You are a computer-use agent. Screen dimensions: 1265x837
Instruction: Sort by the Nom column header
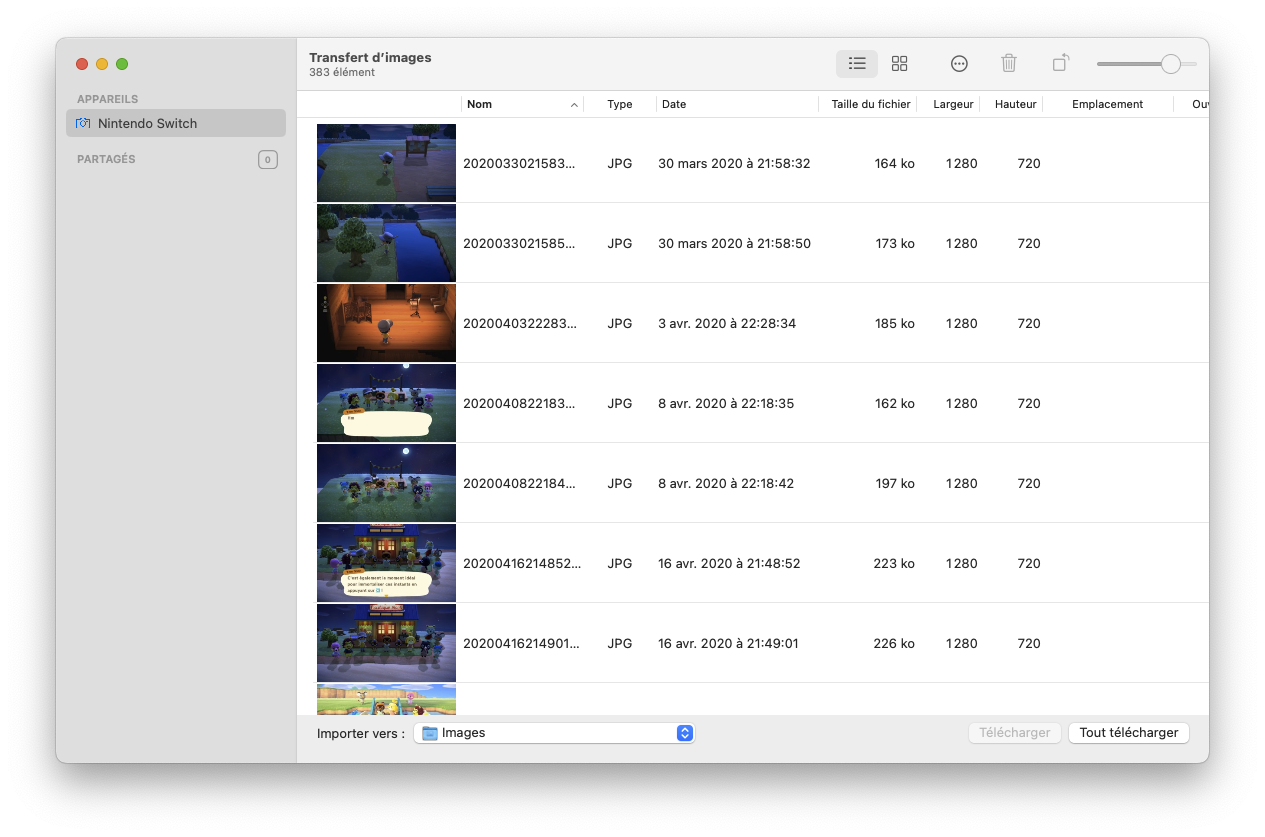pos(522,104)
